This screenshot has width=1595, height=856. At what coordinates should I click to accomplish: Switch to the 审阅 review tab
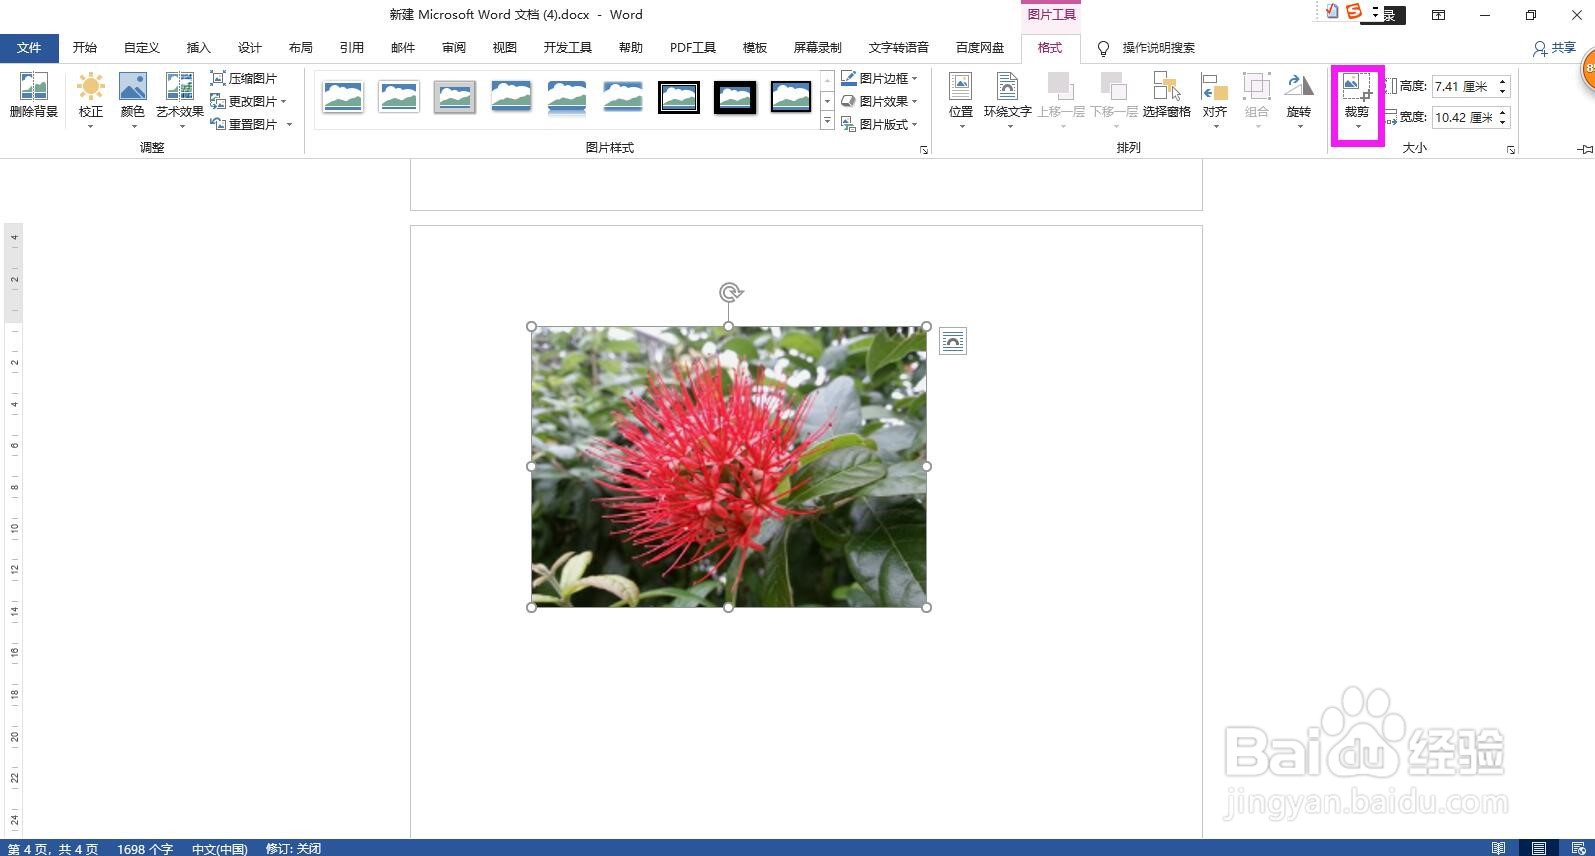point(454,48)
